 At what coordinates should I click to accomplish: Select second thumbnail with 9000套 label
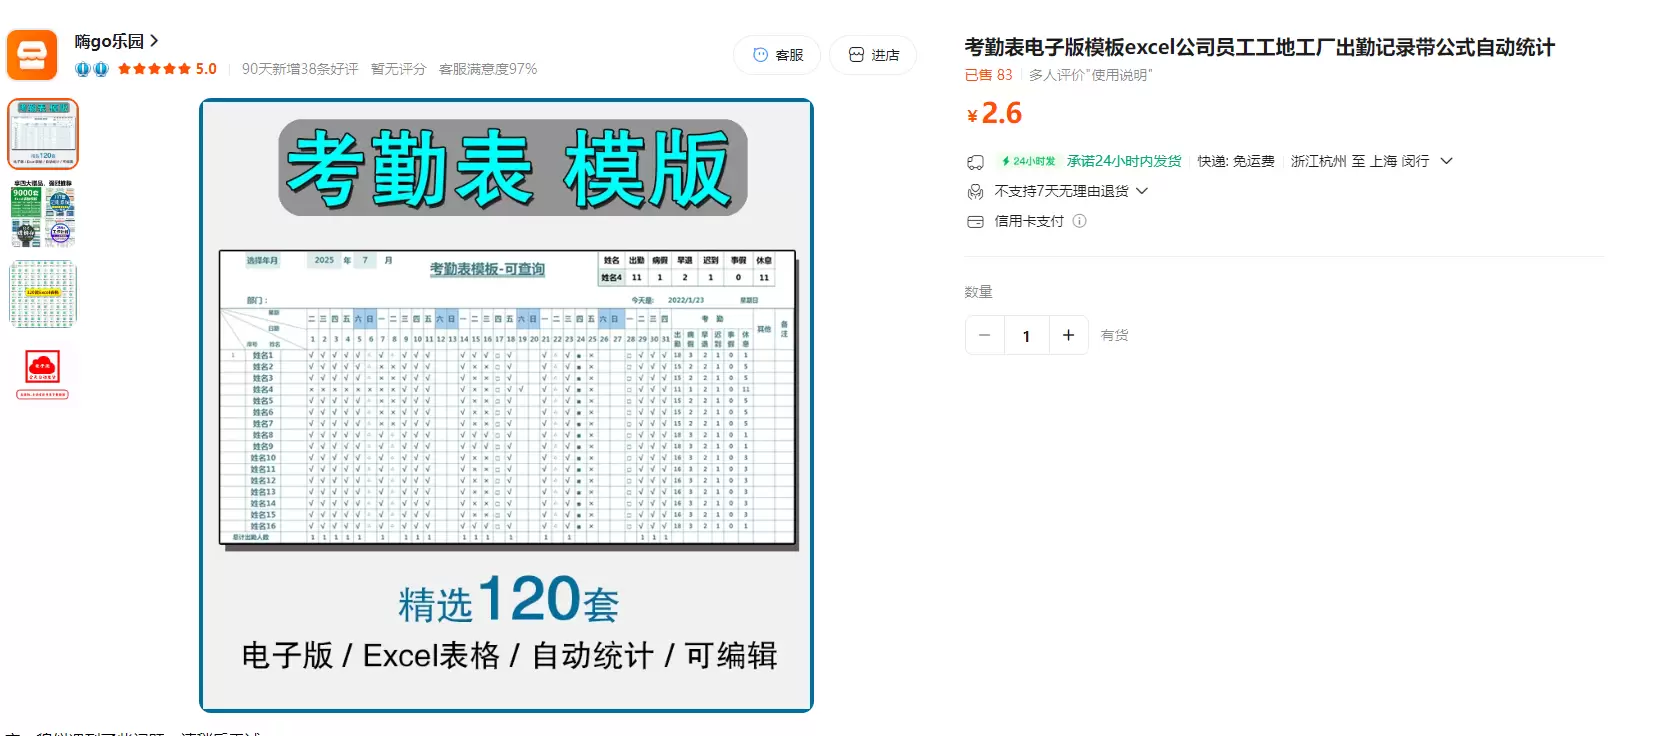[x=43, y=214]
